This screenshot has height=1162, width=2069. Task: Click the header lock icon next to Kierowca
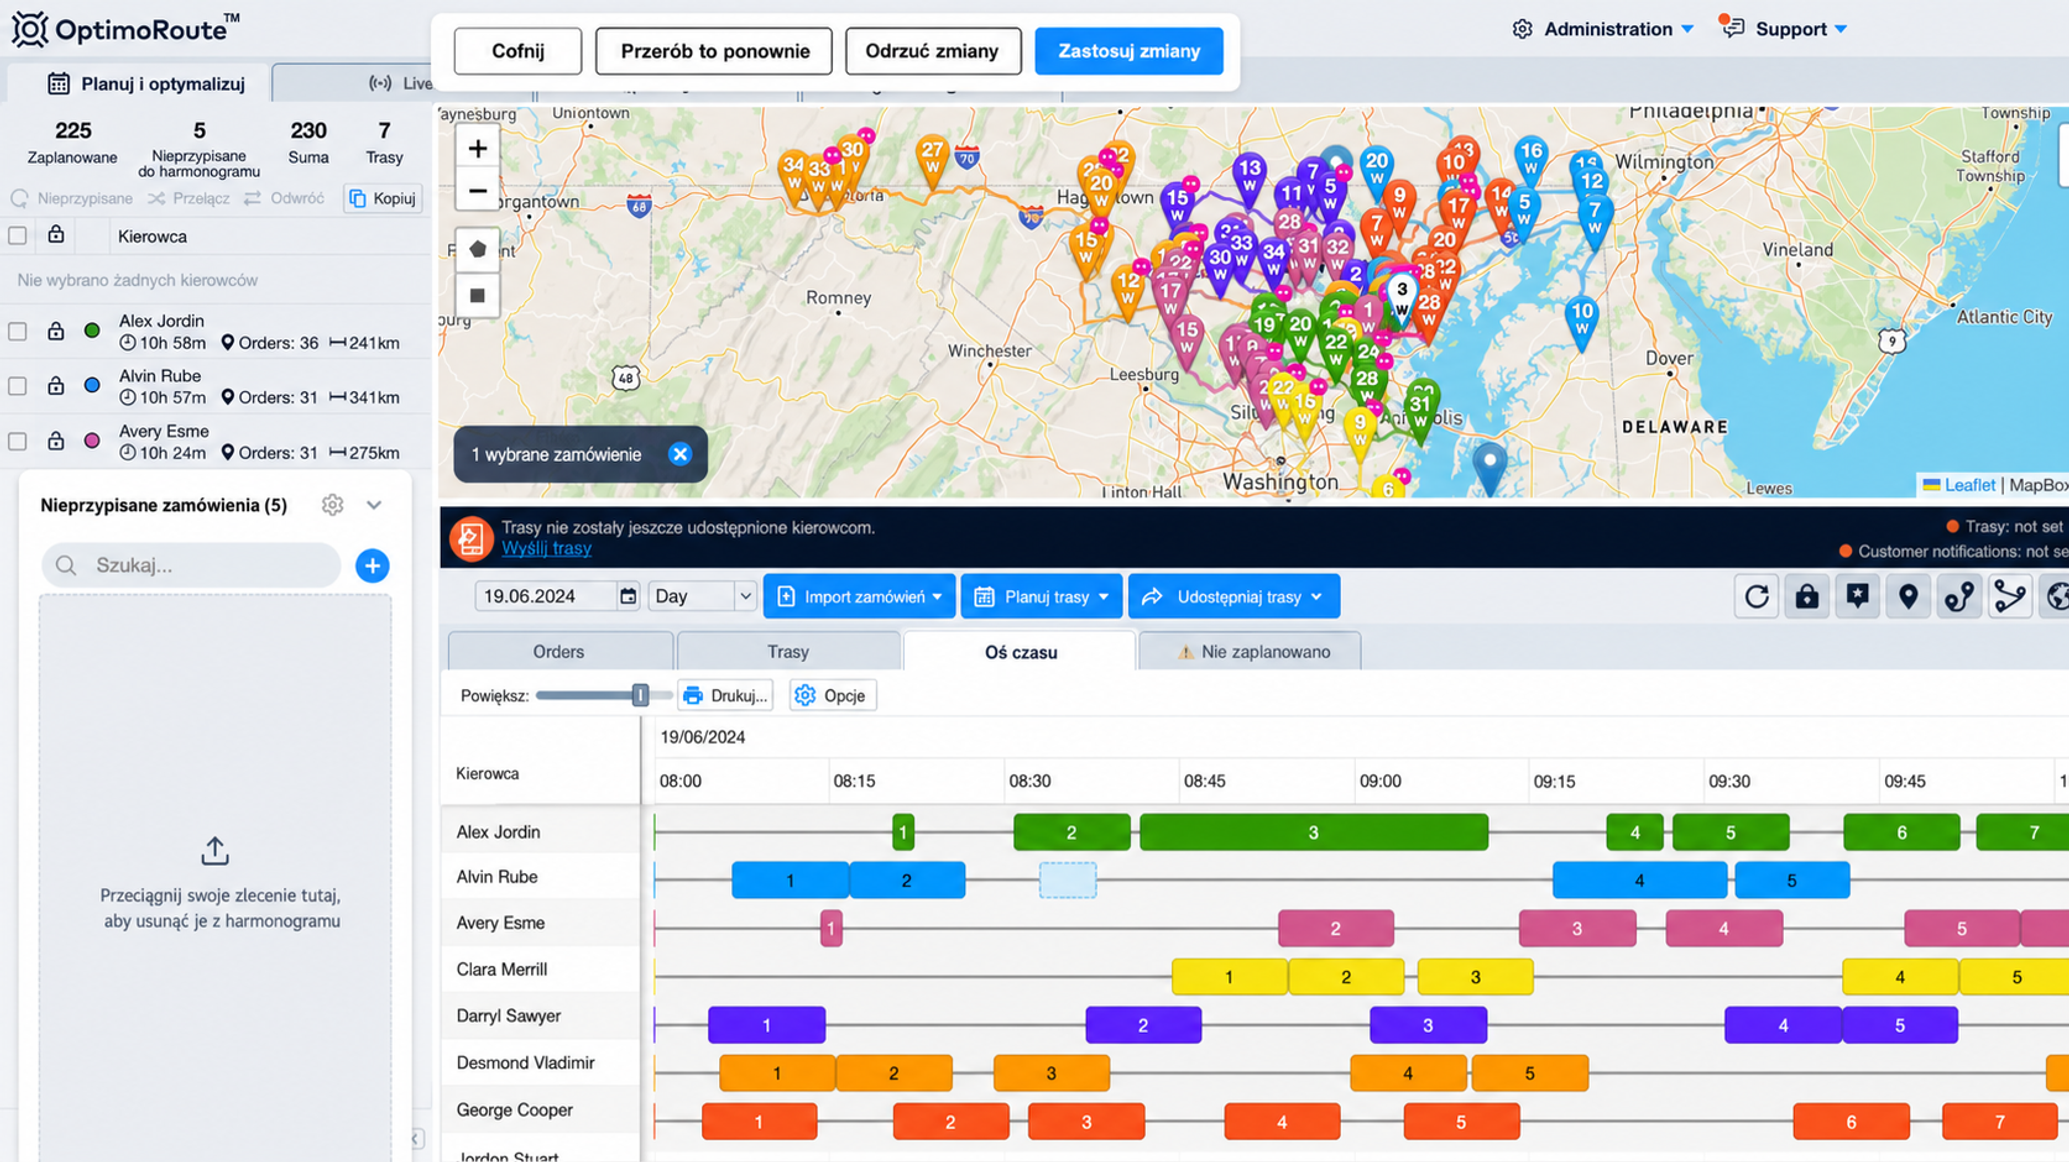click(56, 235)
